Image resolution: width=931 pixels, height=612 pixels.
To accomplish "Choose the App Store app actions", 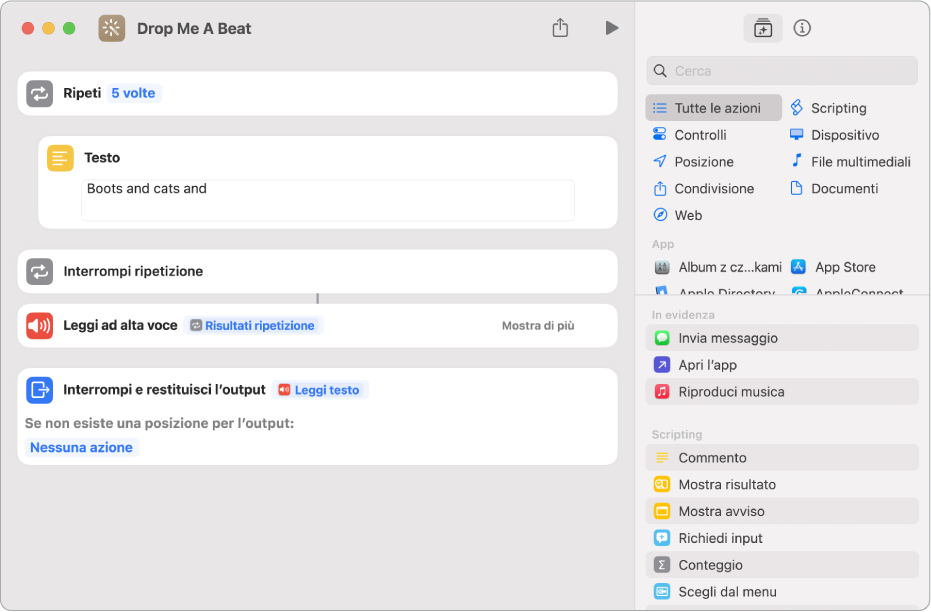I will click(x=833, y=267).
